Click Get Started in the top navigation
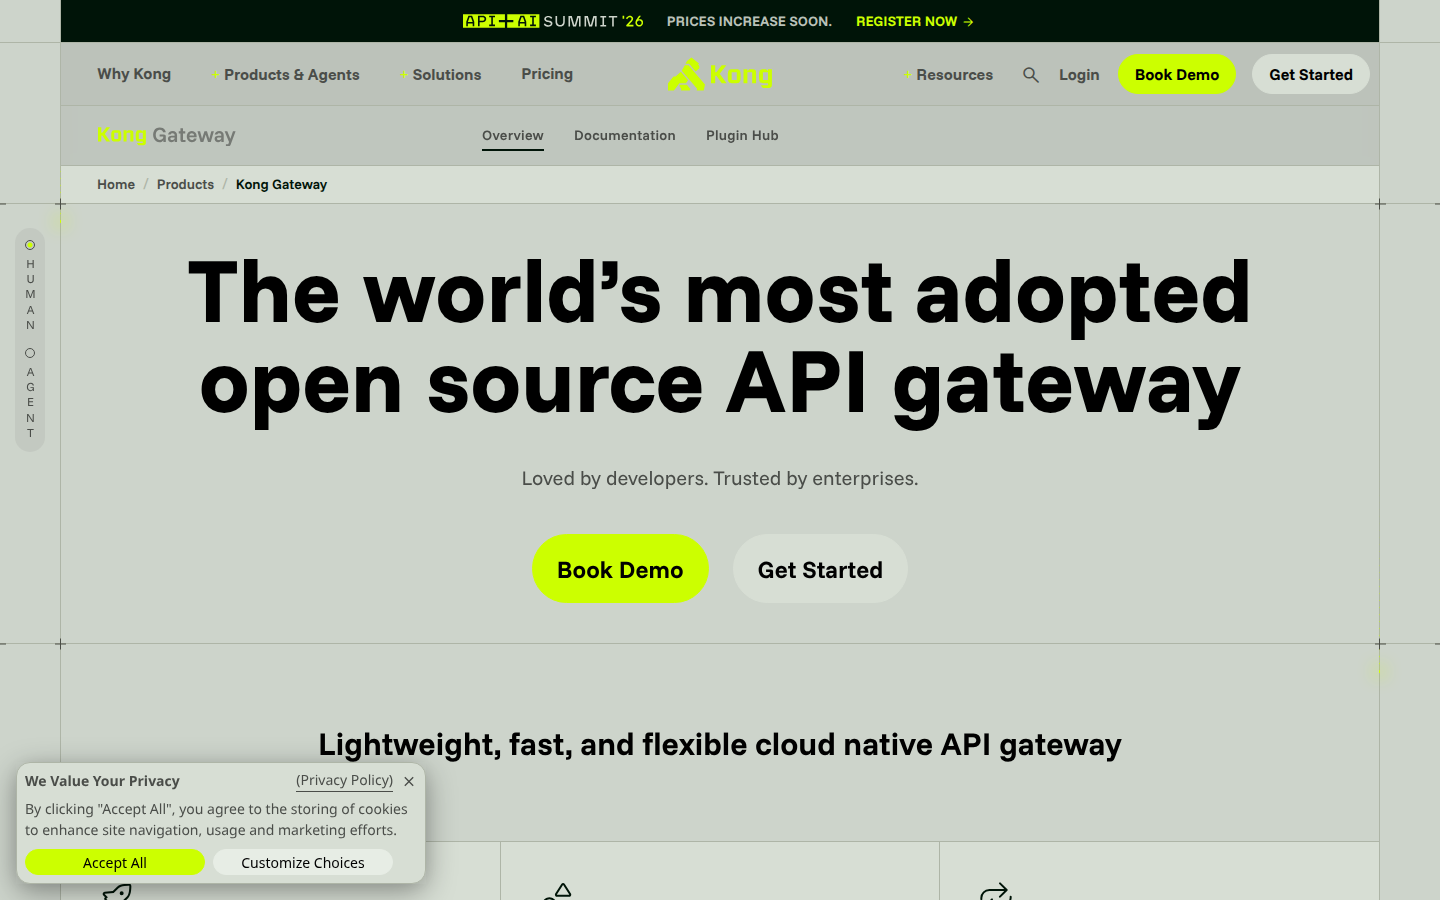This screenshot has width=1440, height=900. pyautogui.click(x=1311, y=74)
